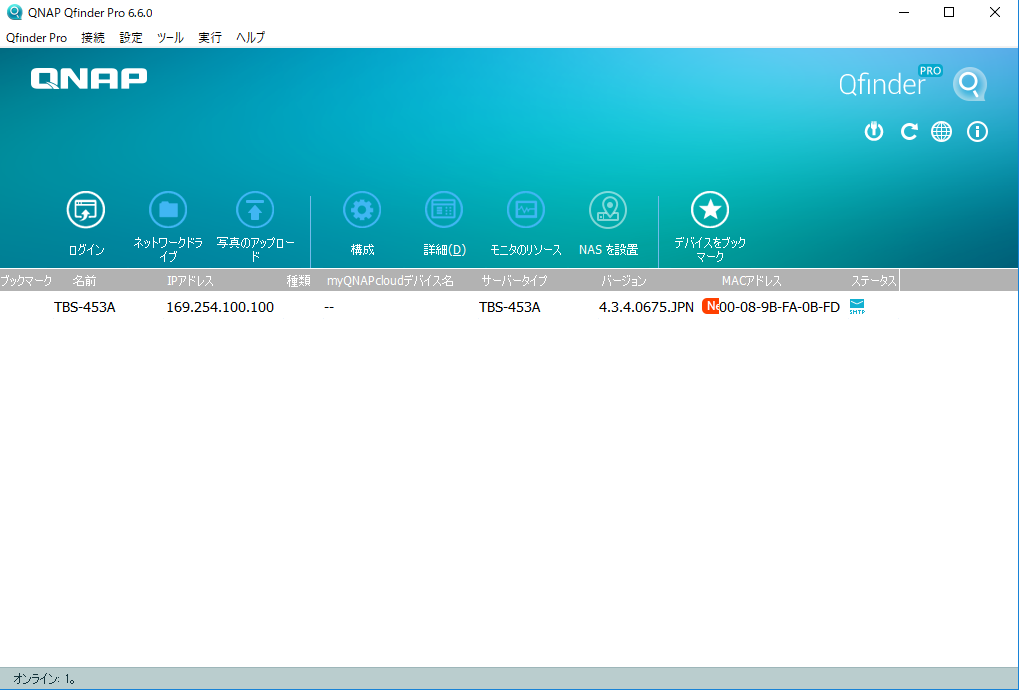Click the power plug icon at top right

873,132
